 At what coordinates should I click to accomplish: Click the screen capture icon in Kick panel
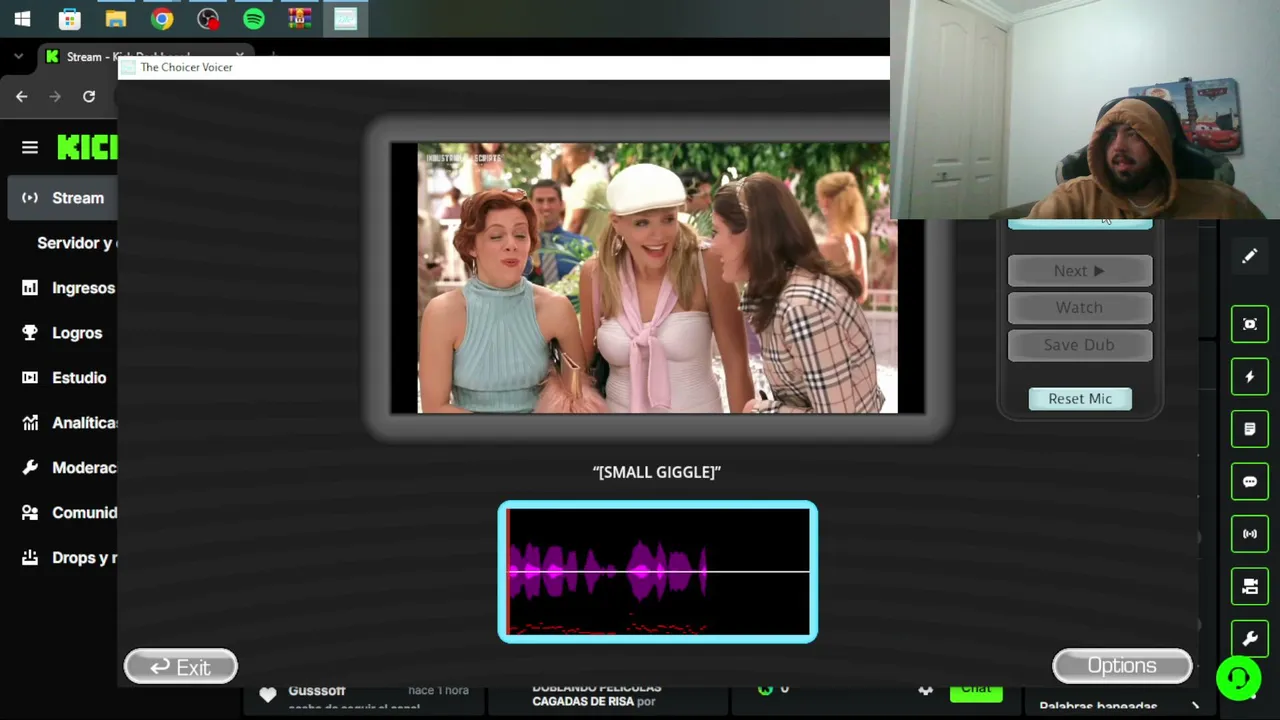[x=1250, y=324]
